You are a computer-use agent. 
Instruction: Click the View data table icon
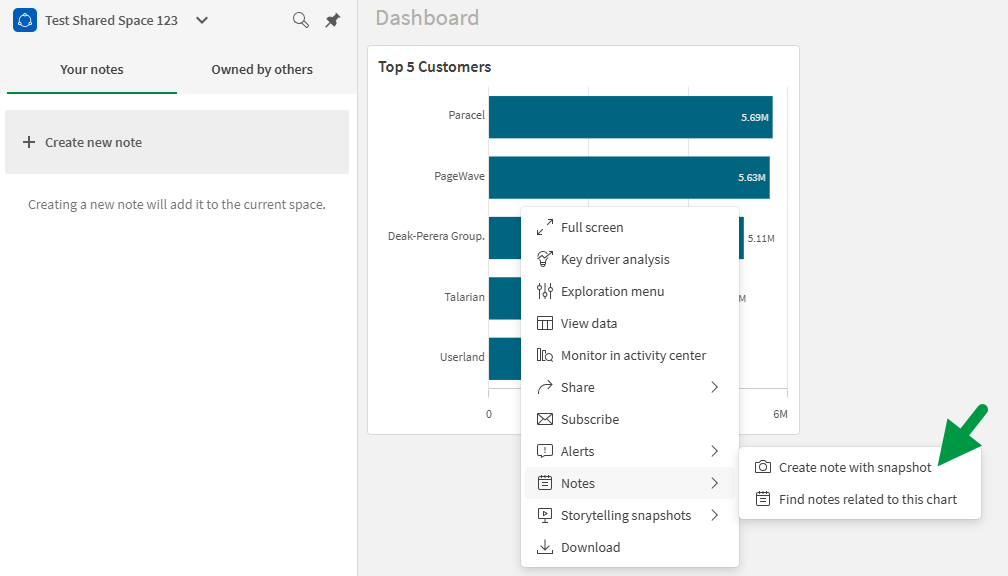tap(545, 324)
